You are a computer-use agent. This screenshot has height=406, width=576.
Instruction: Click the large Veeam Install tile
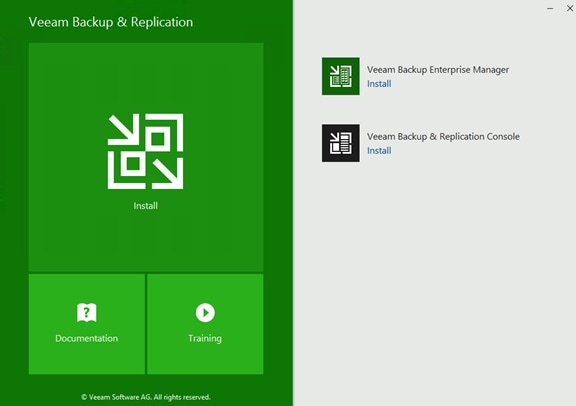146,157
